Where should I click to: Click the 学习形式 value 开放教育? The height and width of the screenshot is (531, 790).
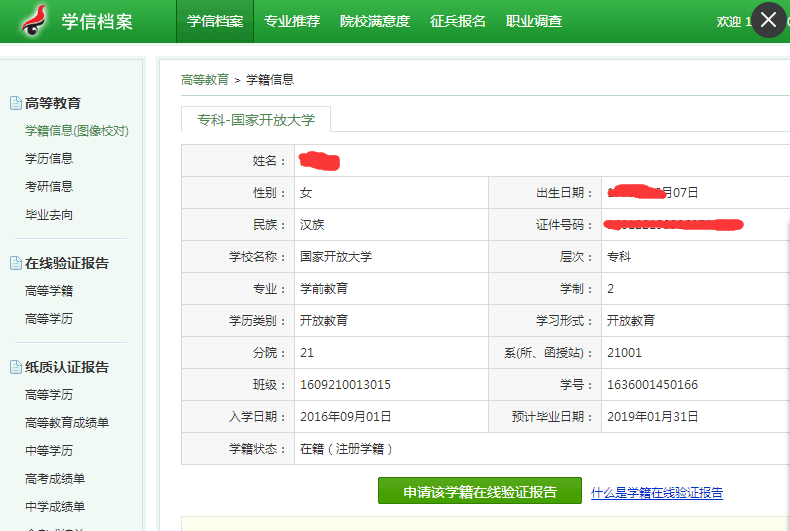click(631, 320)
